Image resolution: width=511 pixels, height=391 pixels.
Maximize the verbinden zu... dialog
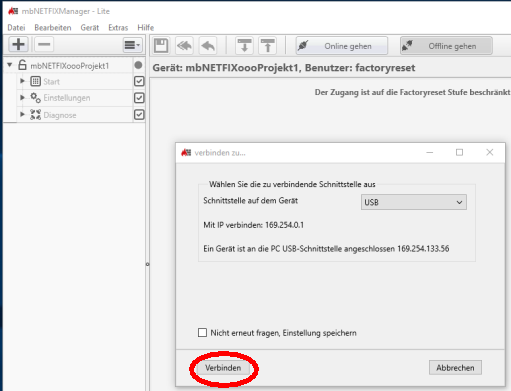coord(460,152)
